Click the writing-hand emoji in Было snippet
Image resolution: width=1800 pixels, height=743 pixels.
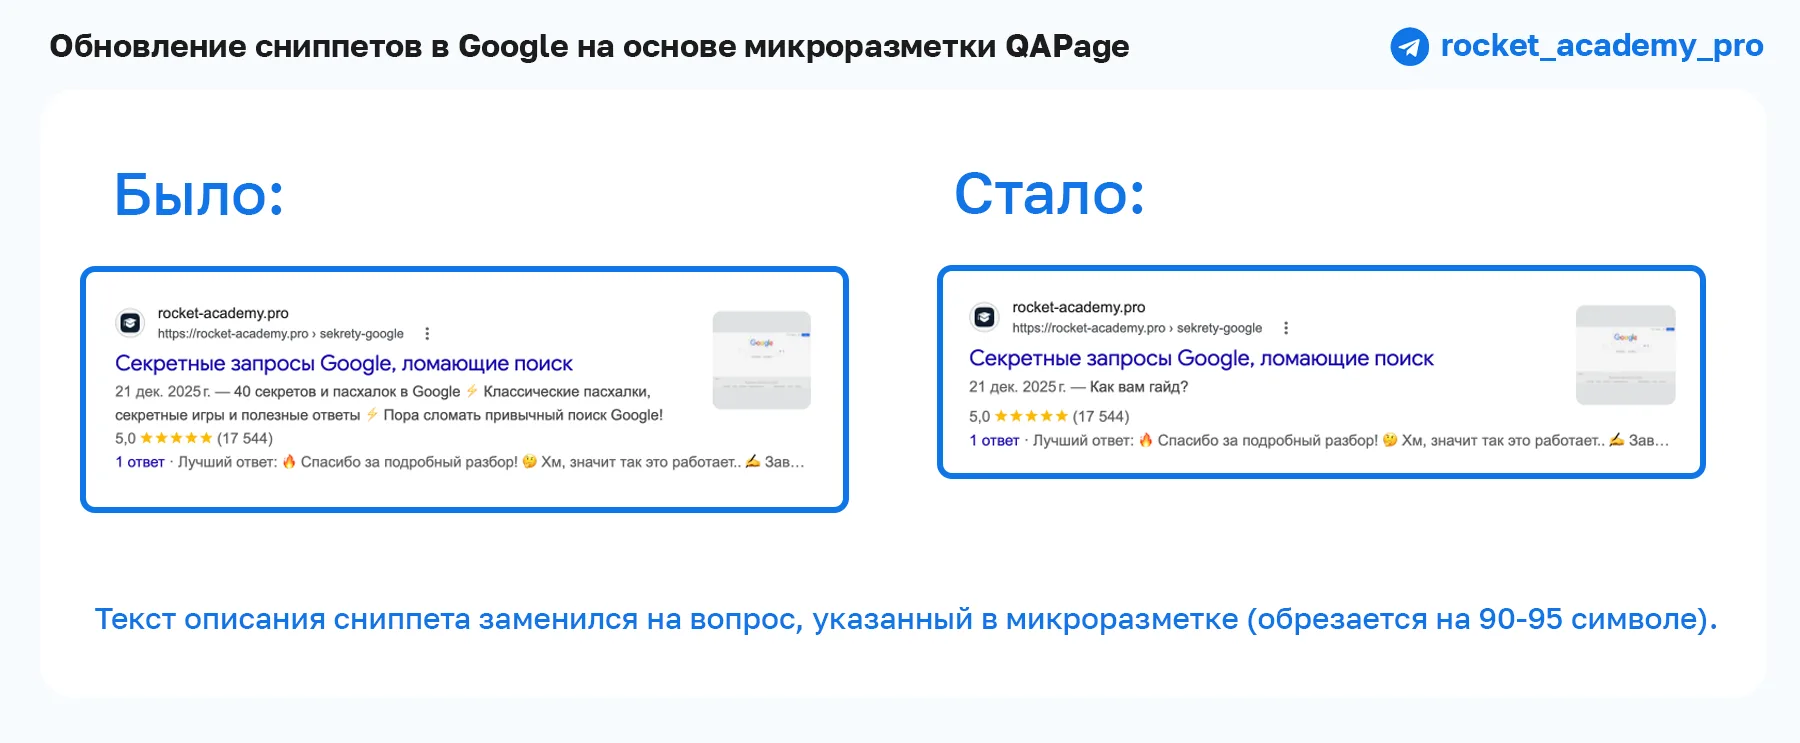point(752,461)
